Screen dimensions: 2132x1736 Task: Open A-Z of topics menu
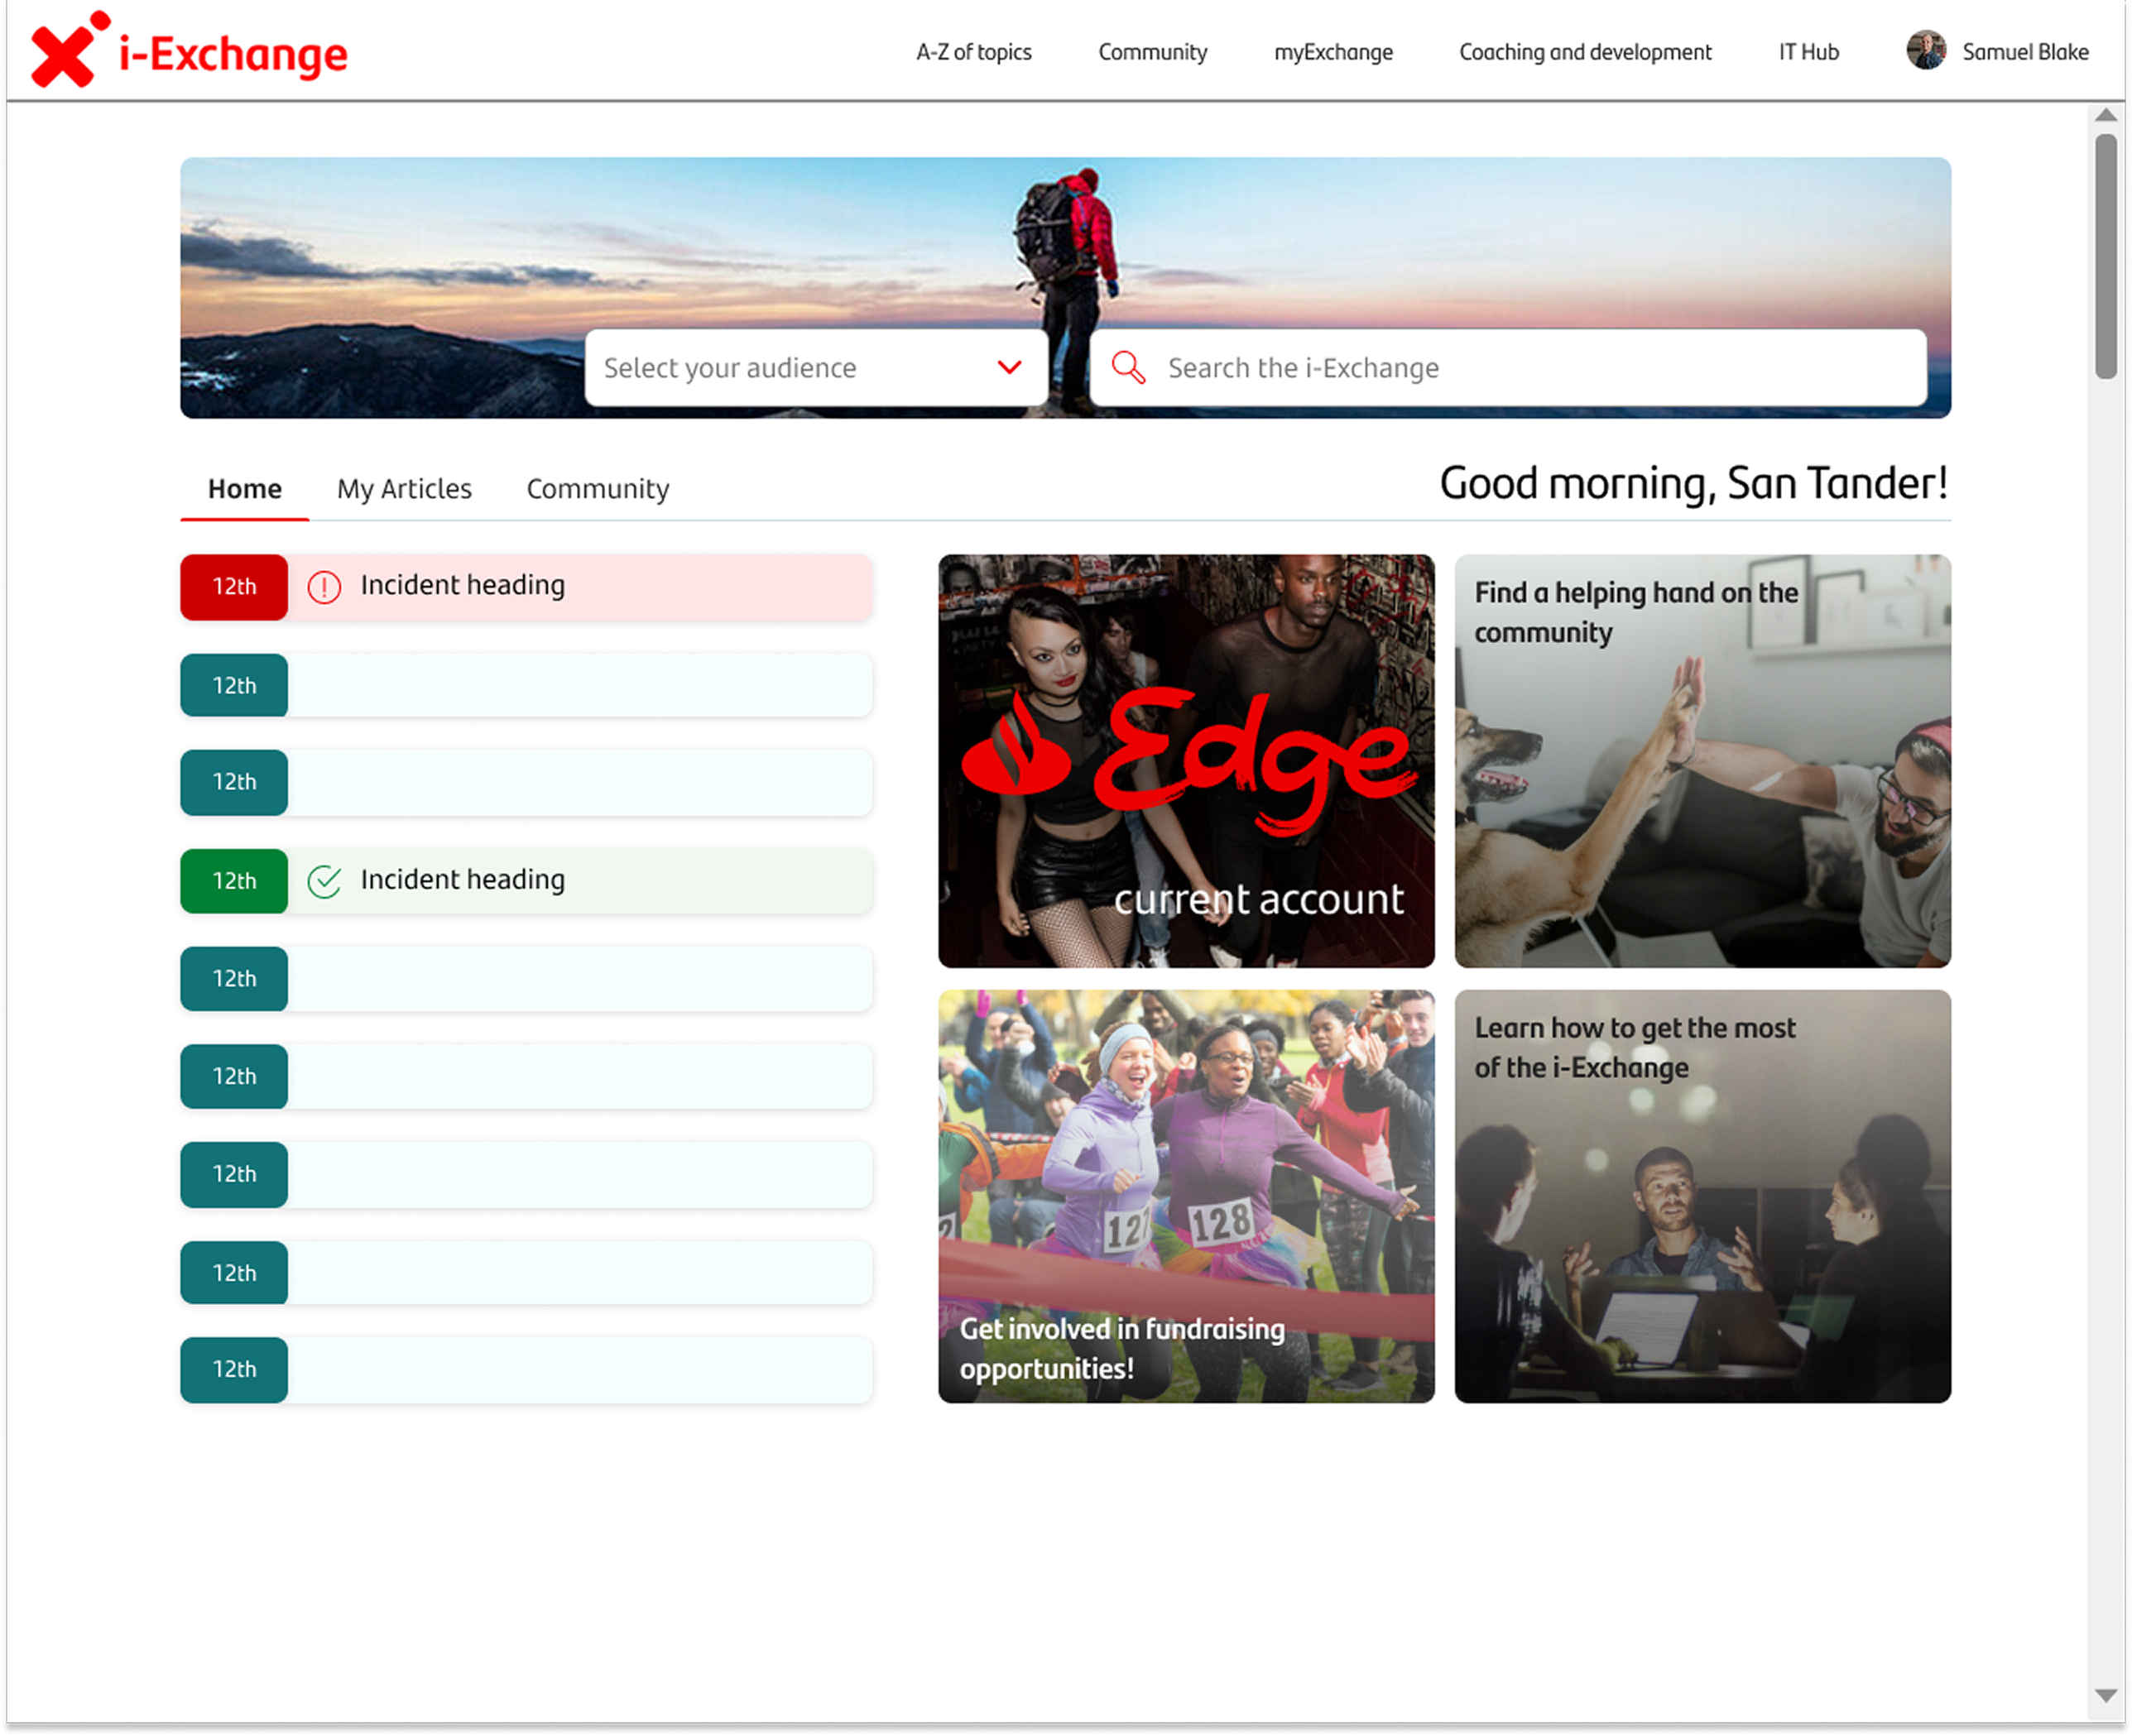(974, 52)
